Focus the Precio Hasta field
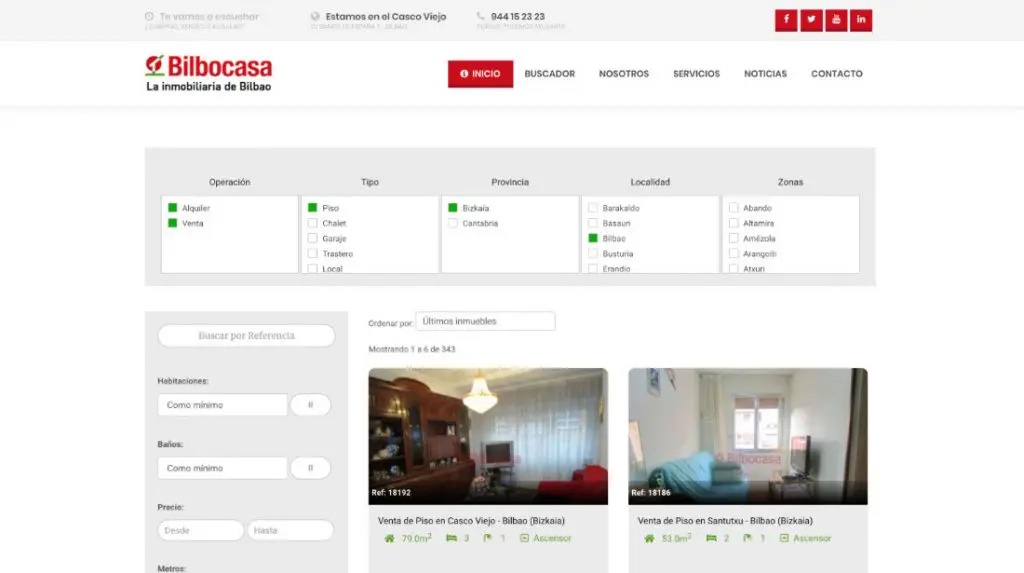The width and height of the screenshot is (1024, 573). point(290,531)
